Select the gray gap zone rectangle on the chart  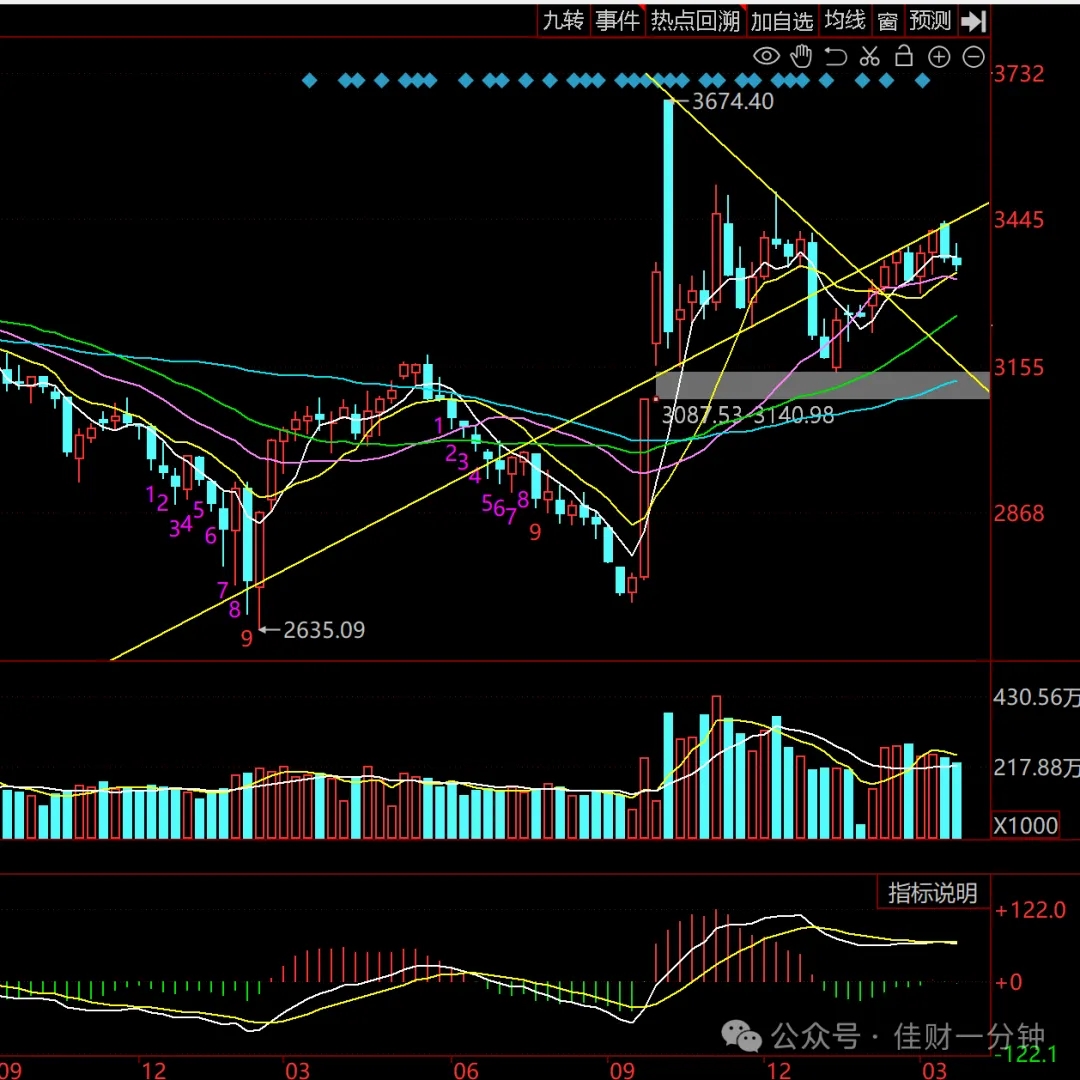[822, 385]
